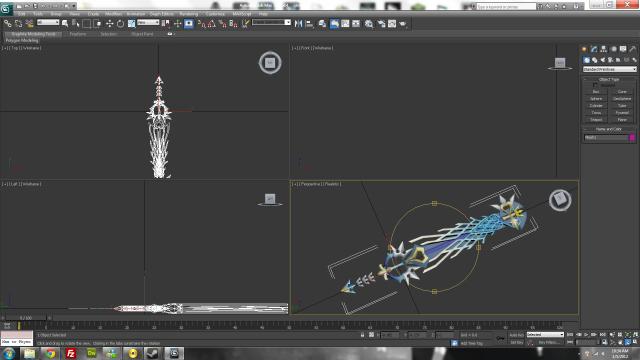The width and height of the screenshot is (640, 360).
Task: Open the selection filter dropdown in toolbar
Action: pyautogui.click(x=48, y=22)
